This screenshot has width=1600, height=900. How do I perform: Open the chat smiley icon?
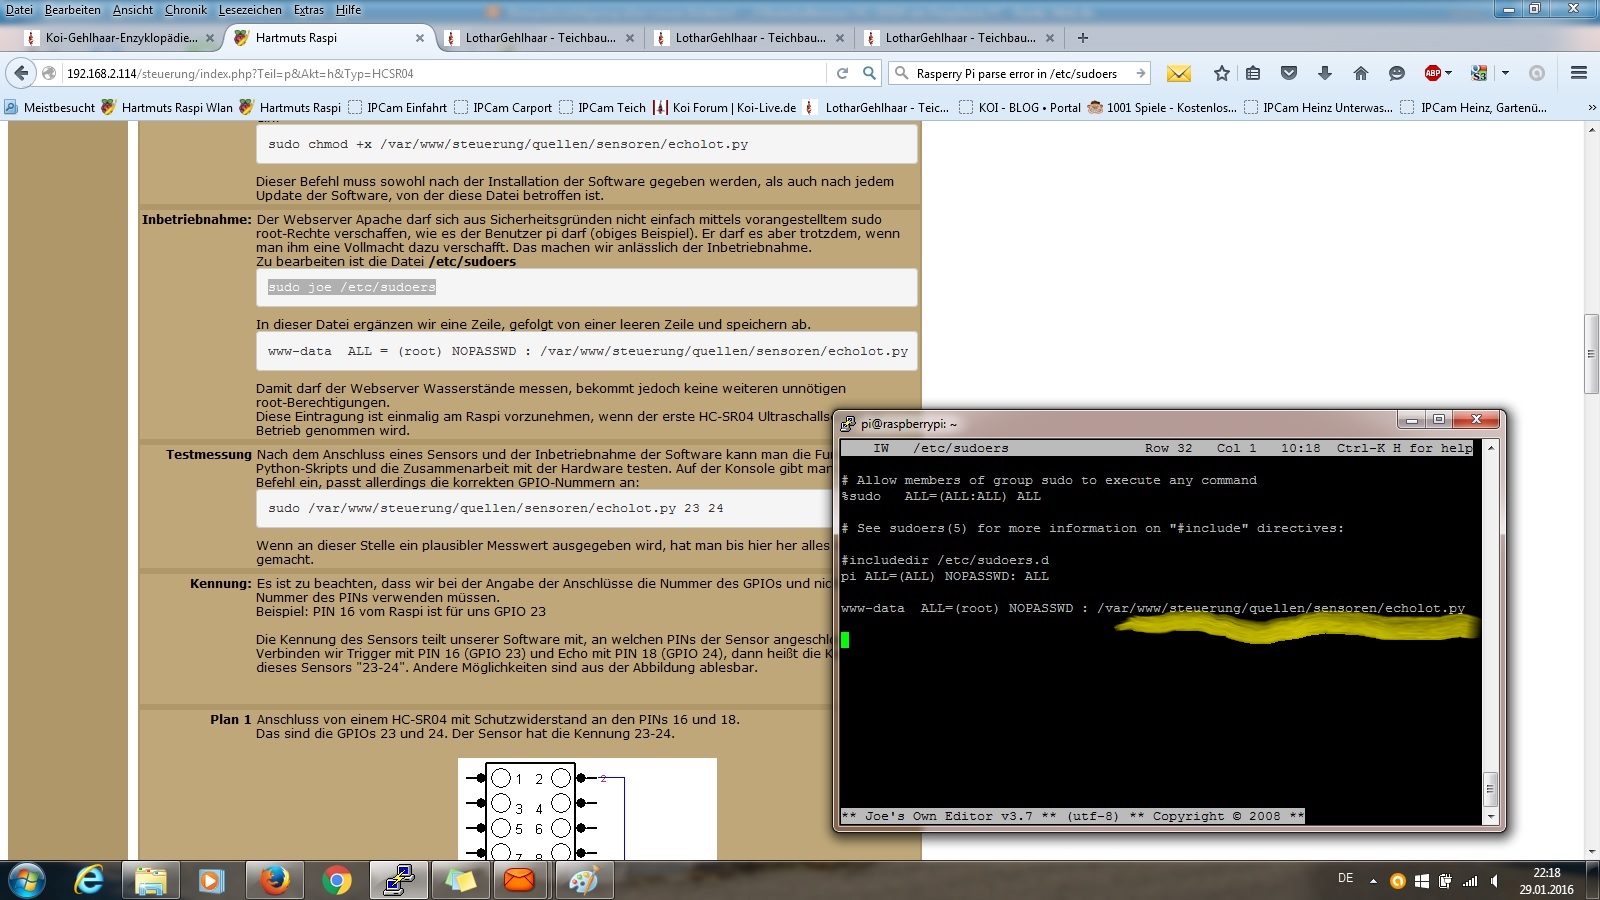point(1397,73)
